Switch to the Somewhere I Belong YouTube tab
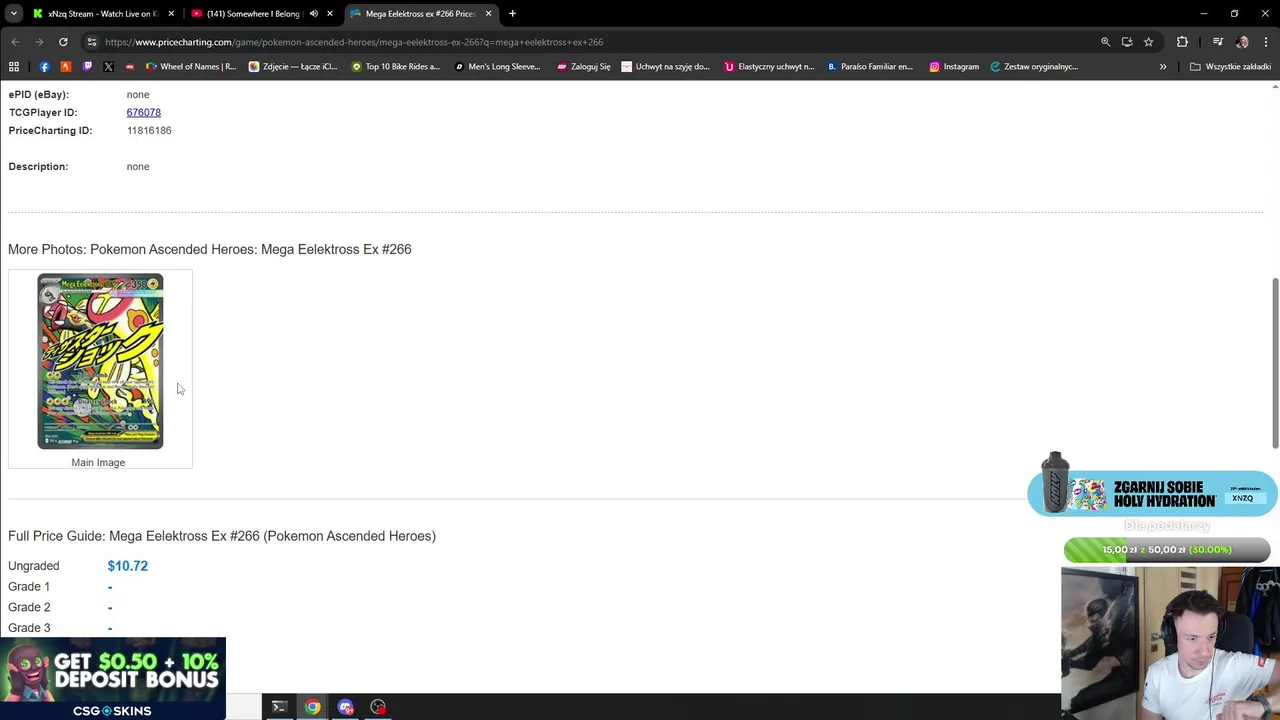Image resolution: width=1280 pixels, height=720 pixels. [253, 14]
